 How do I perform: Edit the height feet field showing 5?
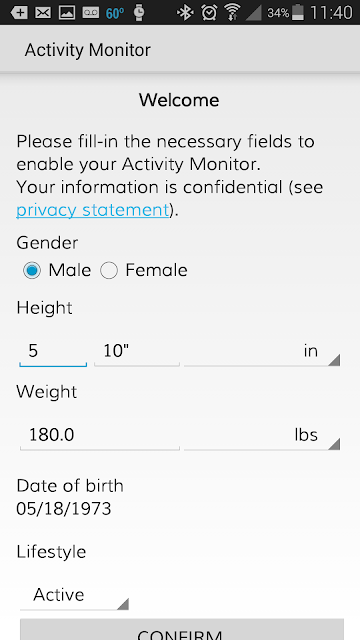pos(53,351)
